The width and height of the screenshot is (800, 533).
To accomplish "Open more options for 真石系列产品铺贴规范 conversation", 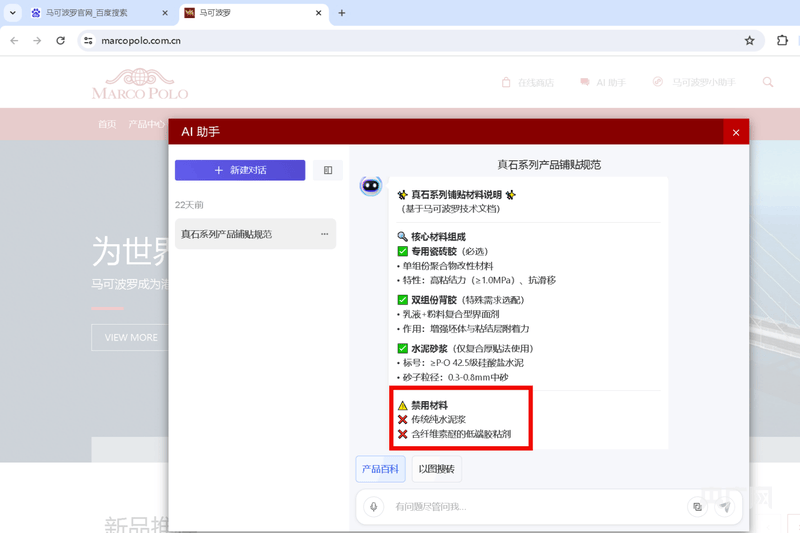I will [x=324, y=234].
